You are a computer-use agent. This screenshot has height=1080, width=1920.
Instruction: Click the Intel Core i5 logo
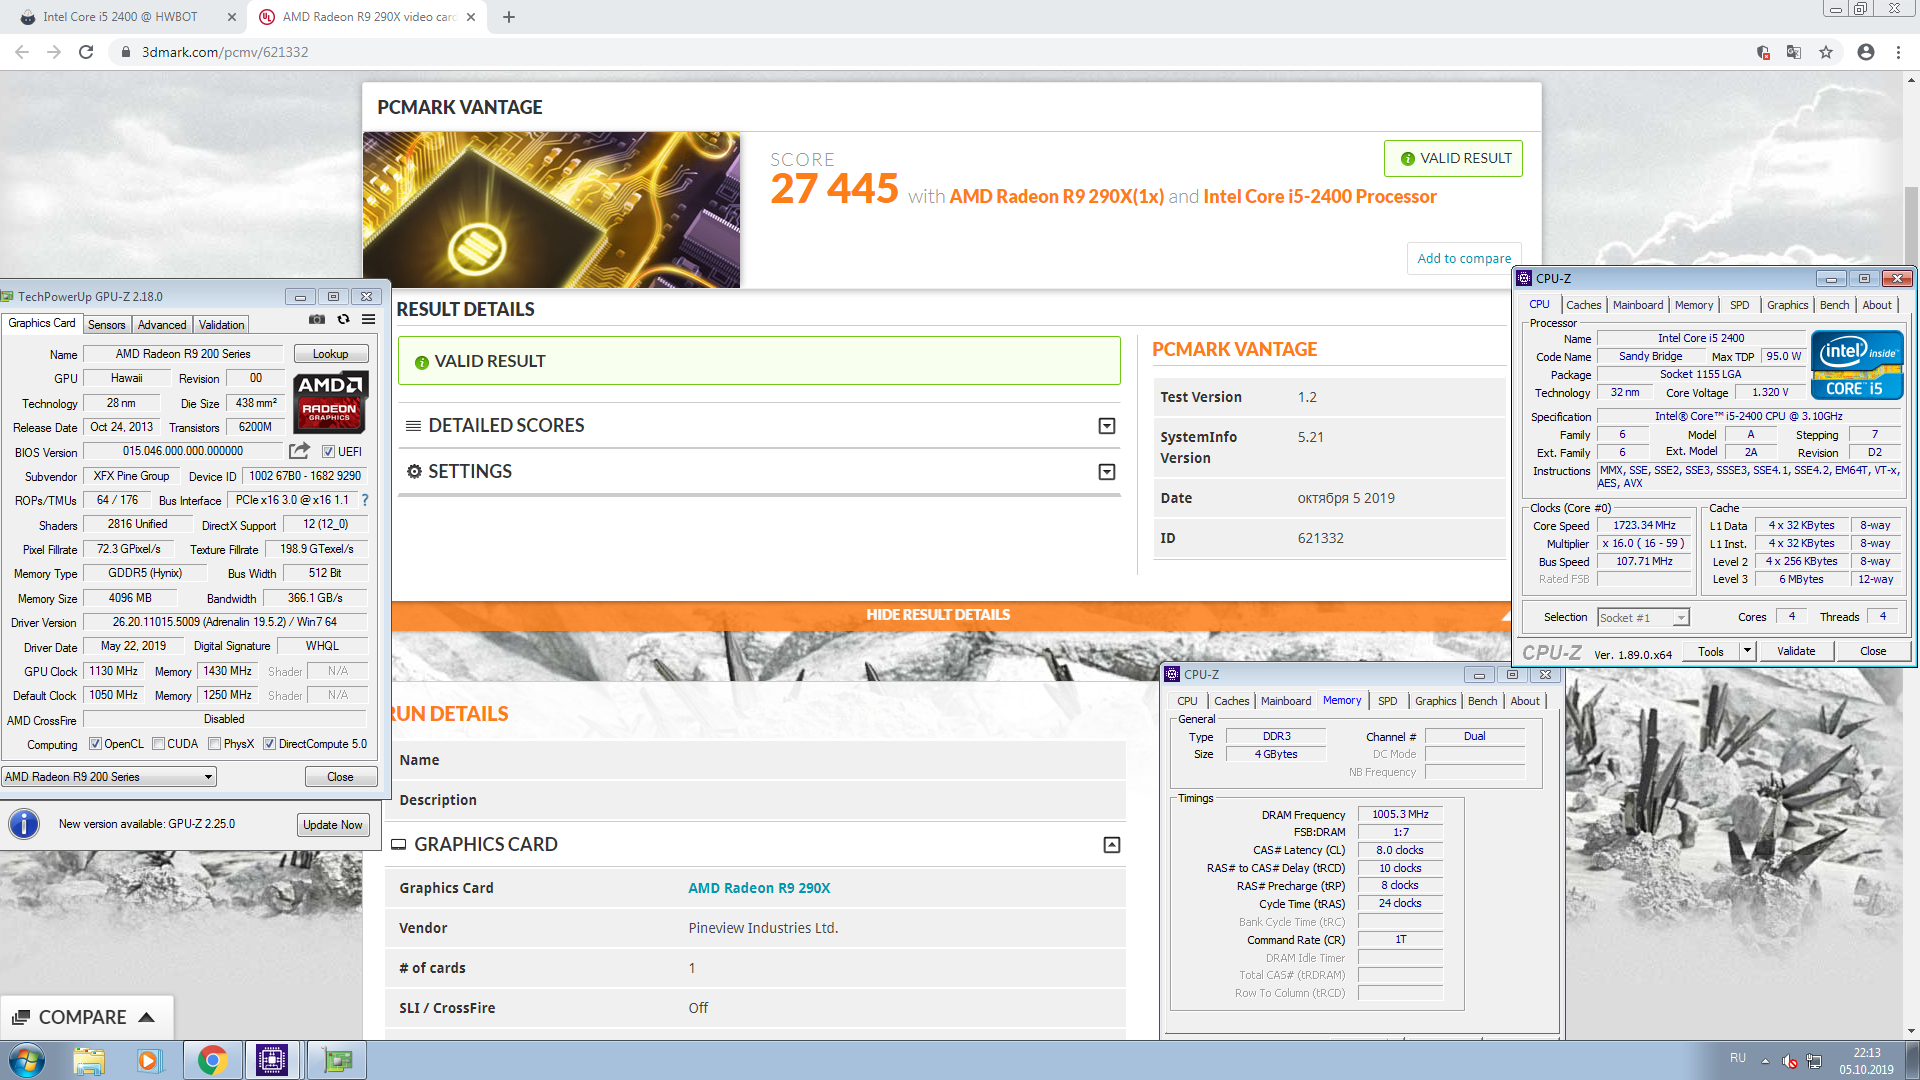[1857, 365]
